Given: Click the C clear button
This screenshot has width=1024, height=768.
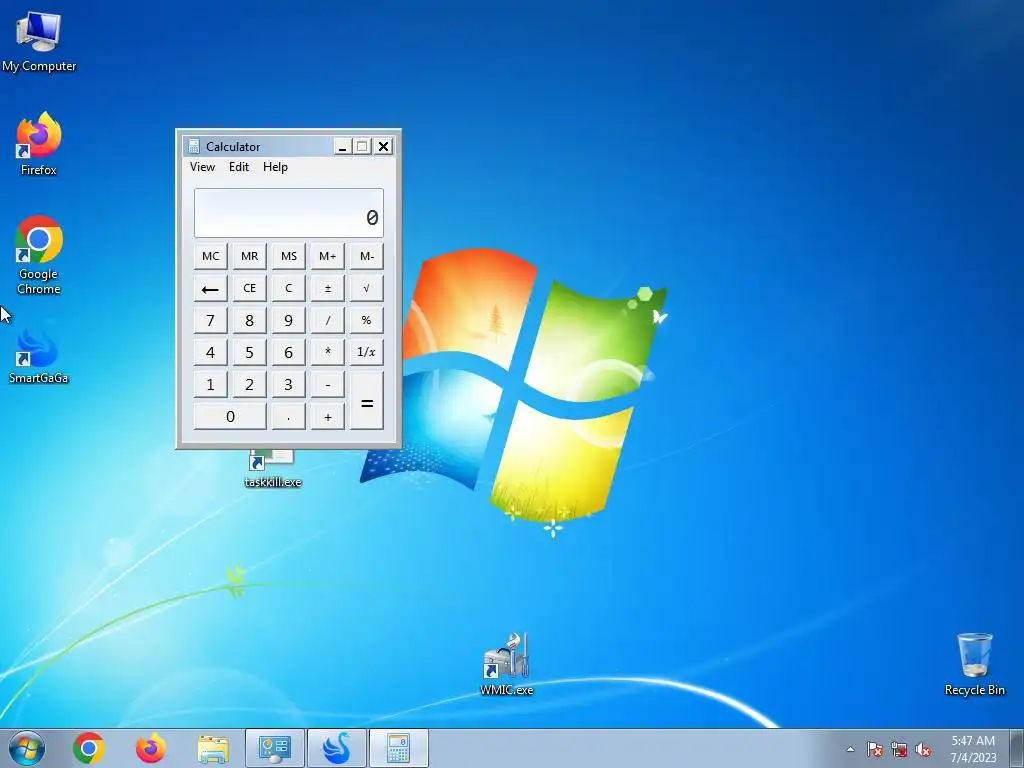Looking at the screenshot, I should click(x=289, y=288).
